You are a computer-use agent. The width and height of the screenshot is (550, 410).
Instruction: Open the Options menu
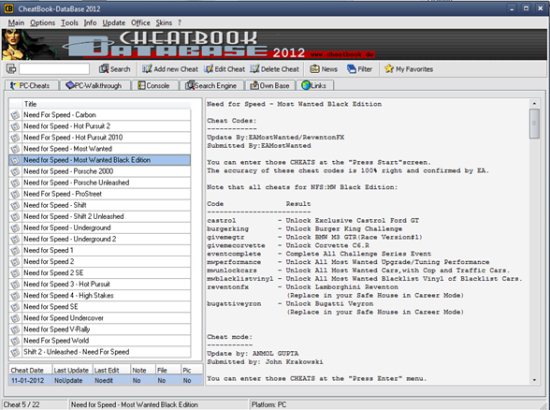click(42, 23)
